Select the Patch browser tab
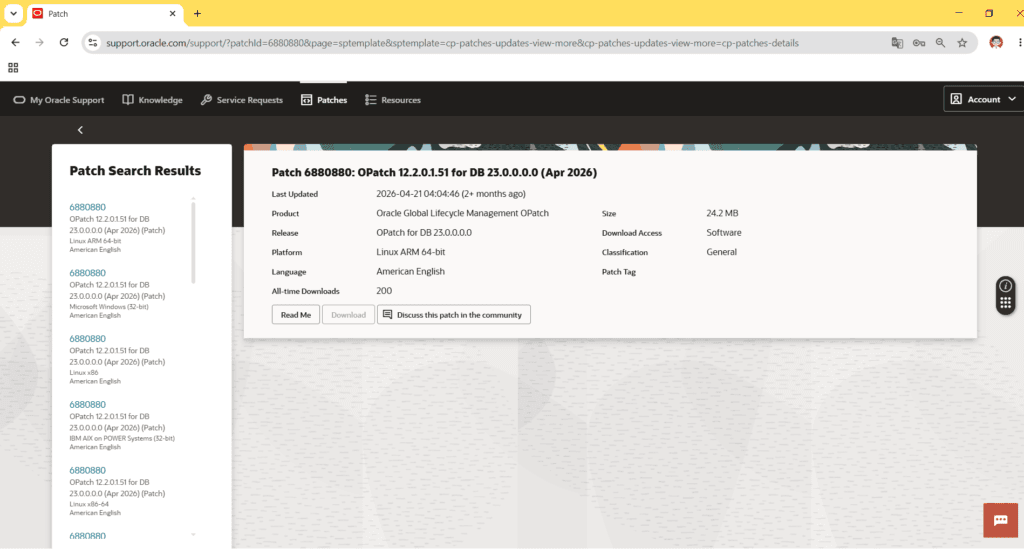1024x549 pixels. point(104,14)
